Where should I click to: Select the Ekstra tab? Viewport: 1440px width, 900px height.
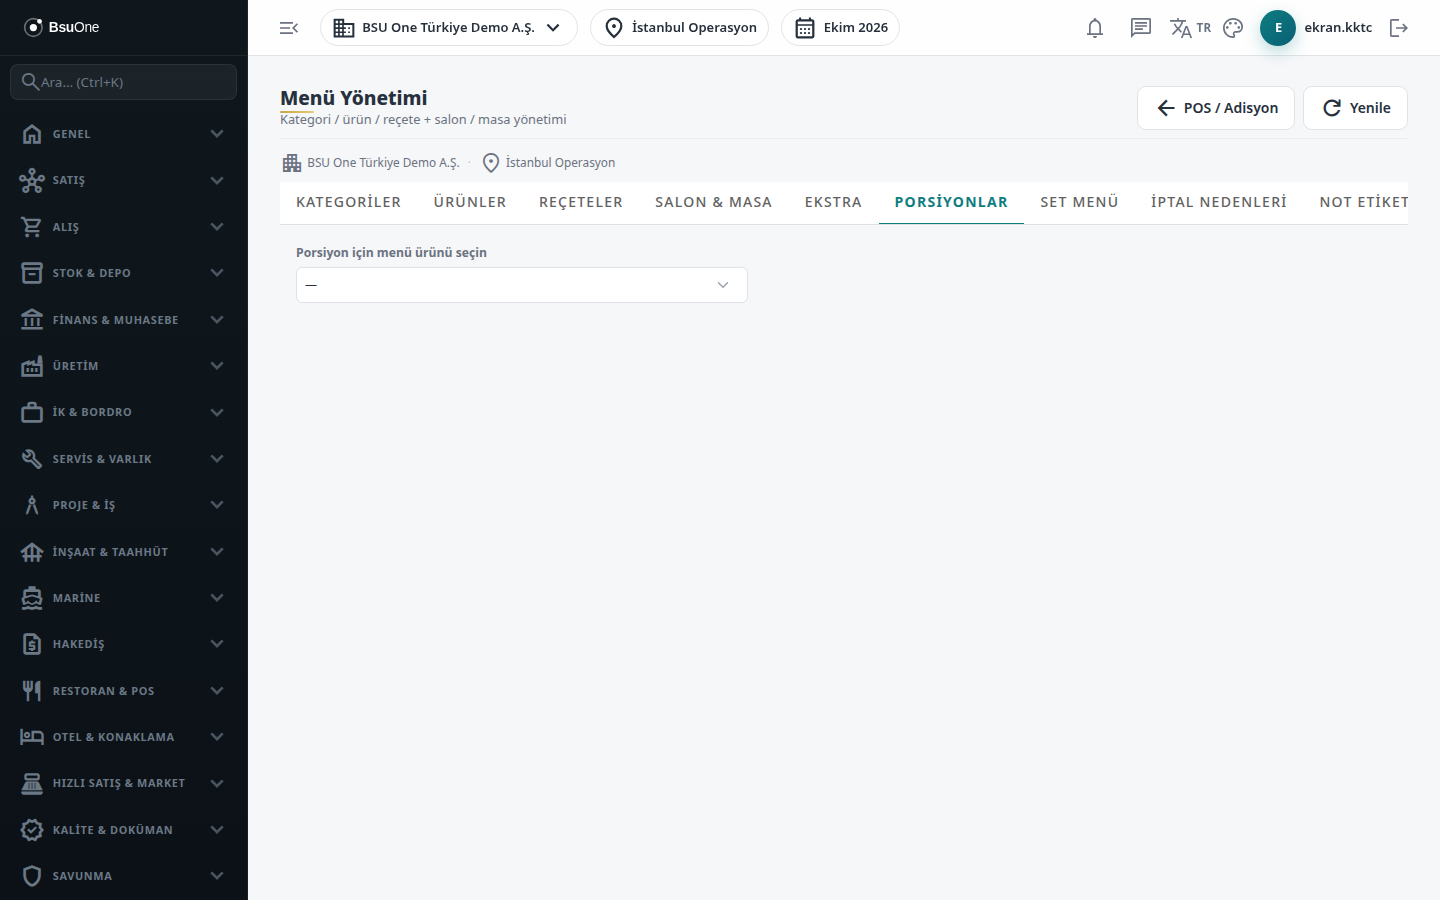pos(833,202)
